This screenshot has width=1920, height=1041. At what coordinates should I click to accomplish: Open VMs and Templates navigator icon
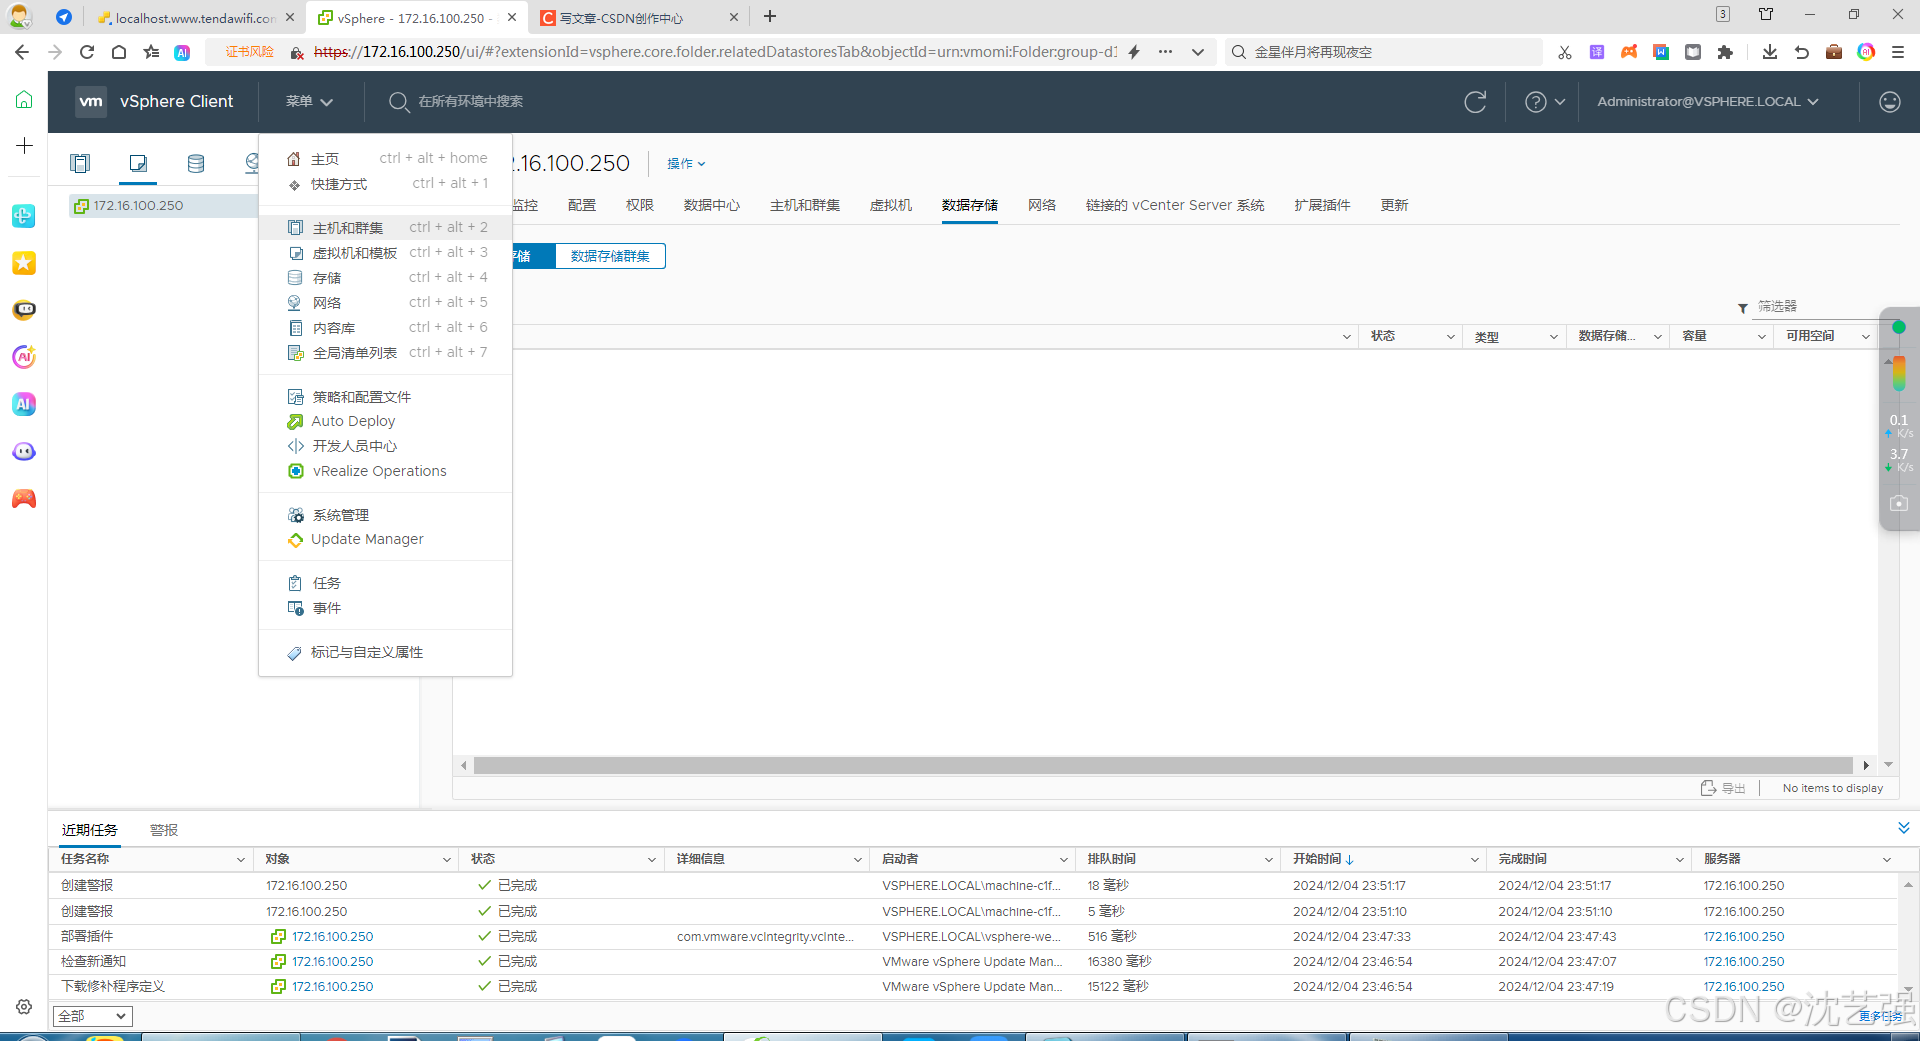point(138,163)
